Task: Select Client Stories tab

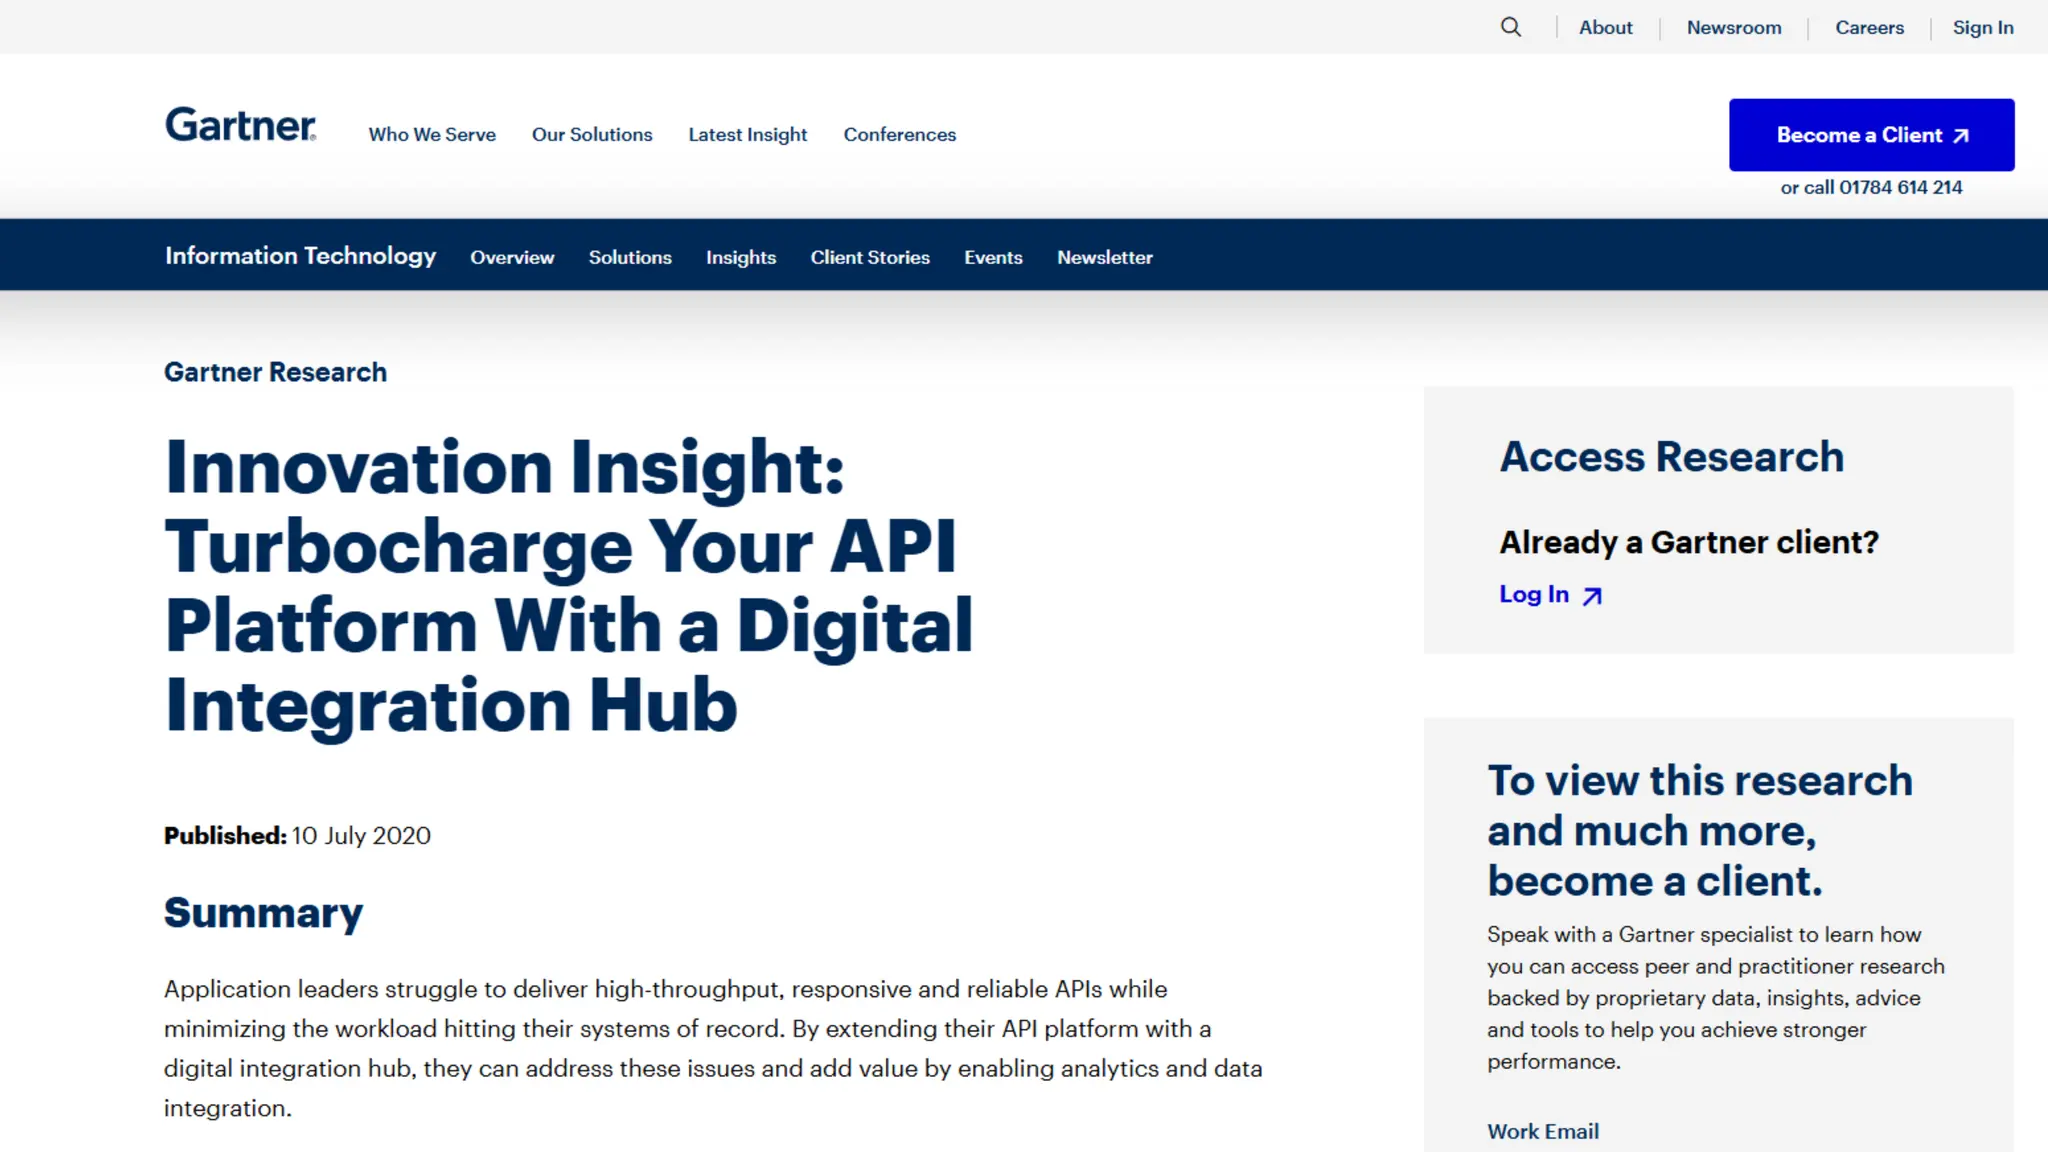Action: [870, 257]
